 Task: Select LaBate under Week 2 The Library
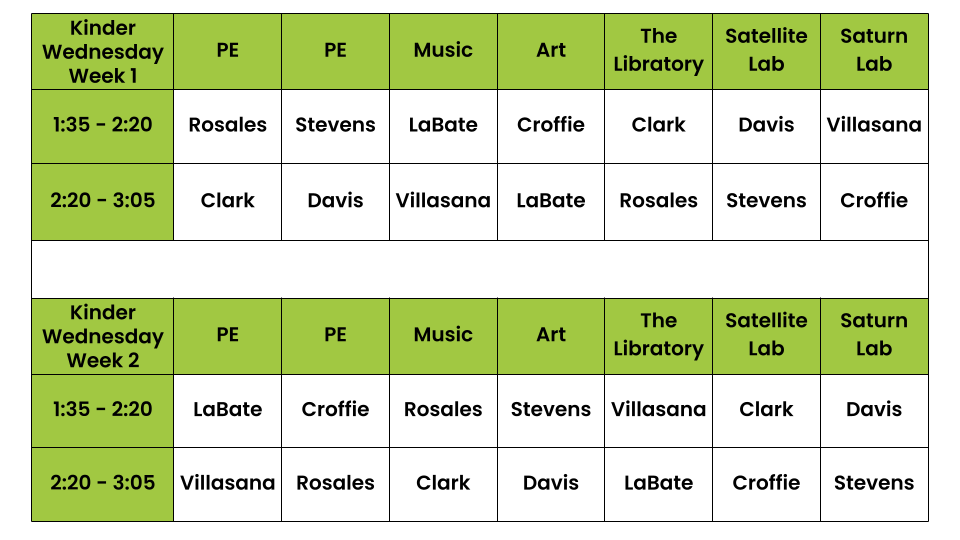[658, 483]
